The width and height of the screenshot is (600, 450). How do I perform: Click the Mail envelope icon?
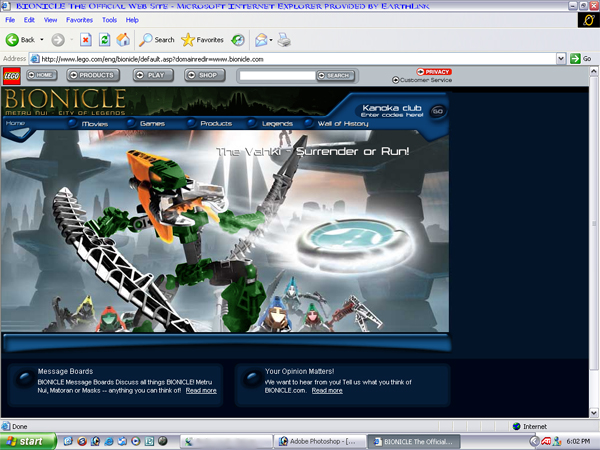pos(261,40)
